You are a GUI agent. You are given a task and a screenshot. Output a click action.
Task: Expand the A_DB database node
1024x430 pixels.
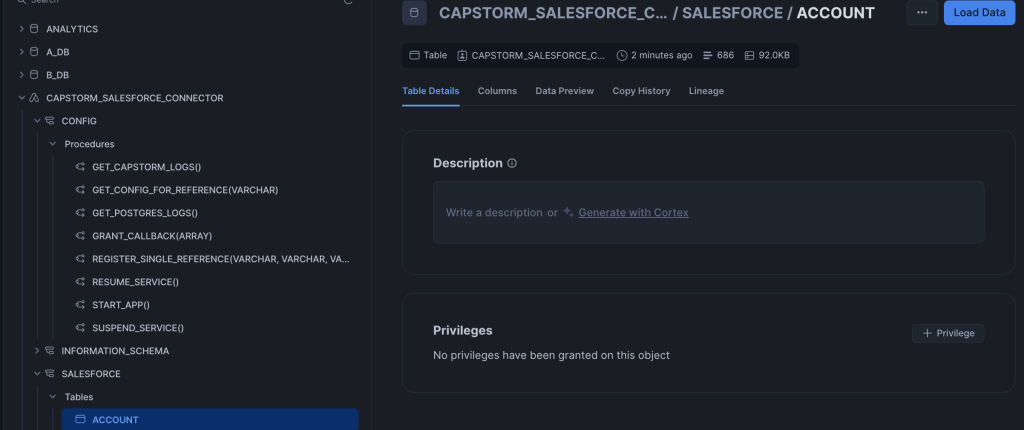[x=22, y=52]
